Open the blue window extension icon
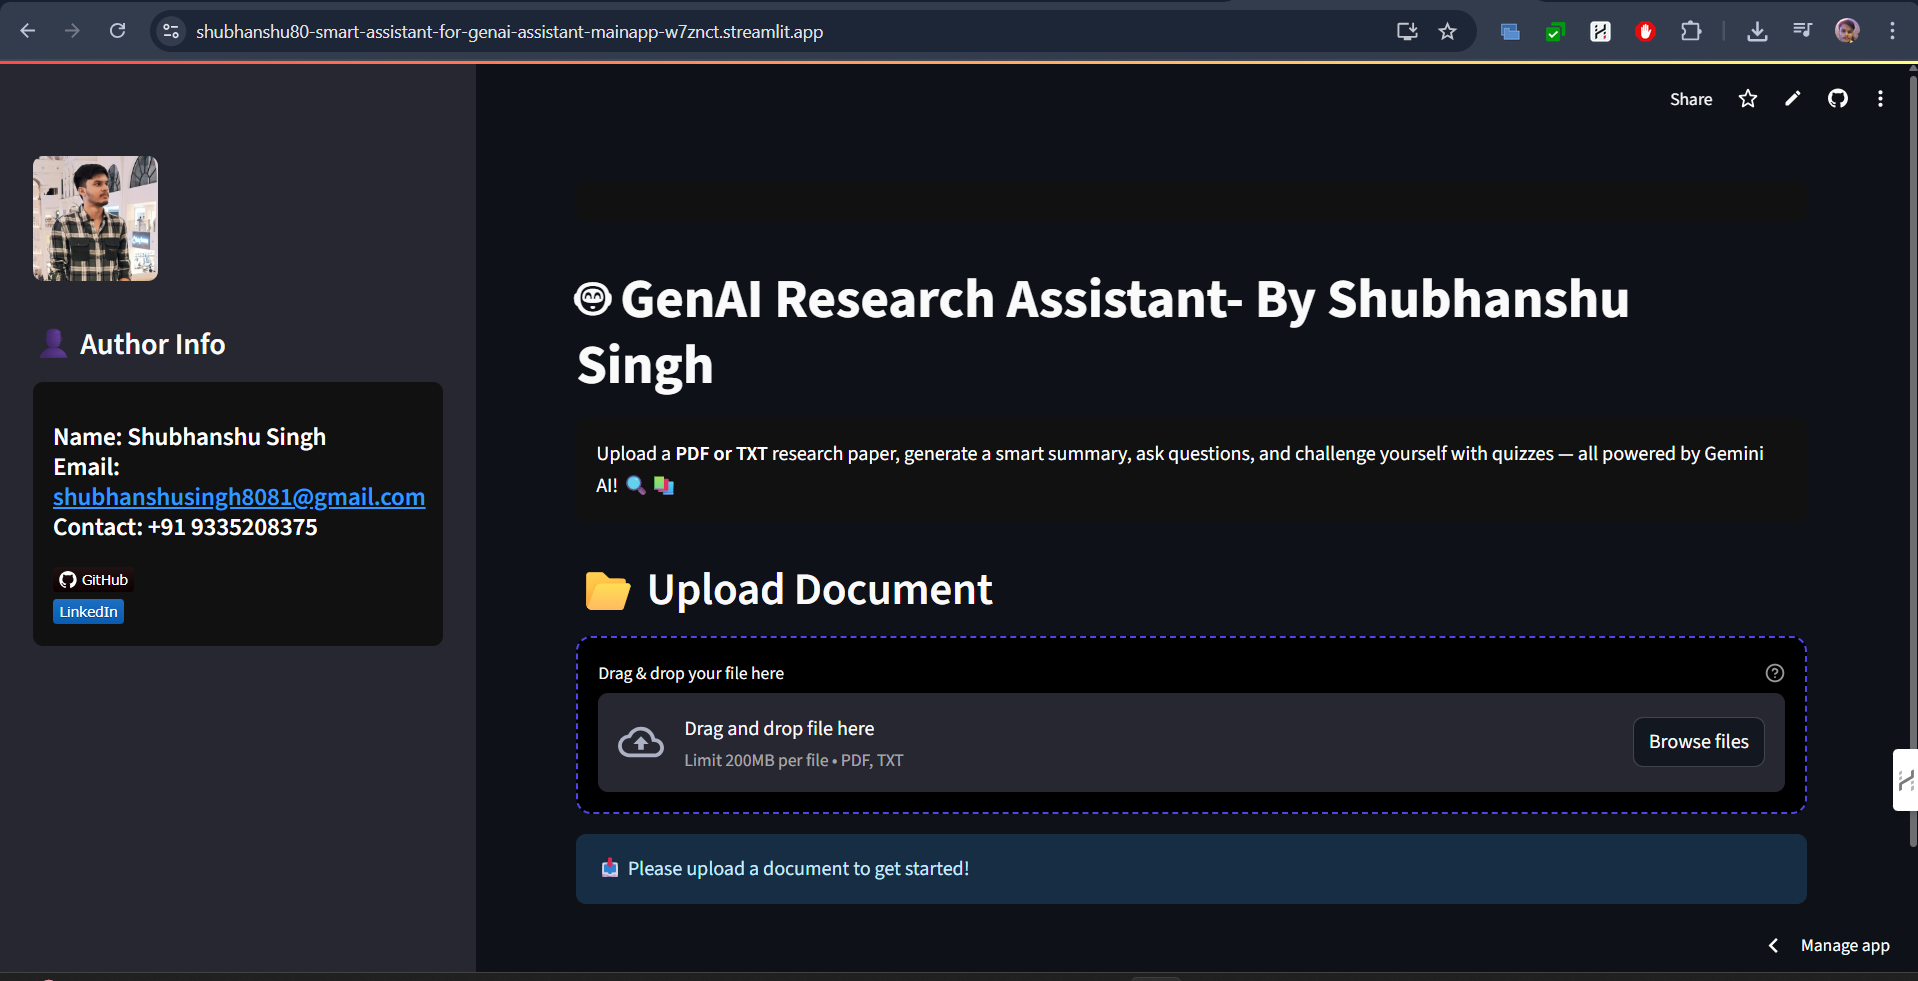Screen dimensions: 1918x981 (1510, 32)
